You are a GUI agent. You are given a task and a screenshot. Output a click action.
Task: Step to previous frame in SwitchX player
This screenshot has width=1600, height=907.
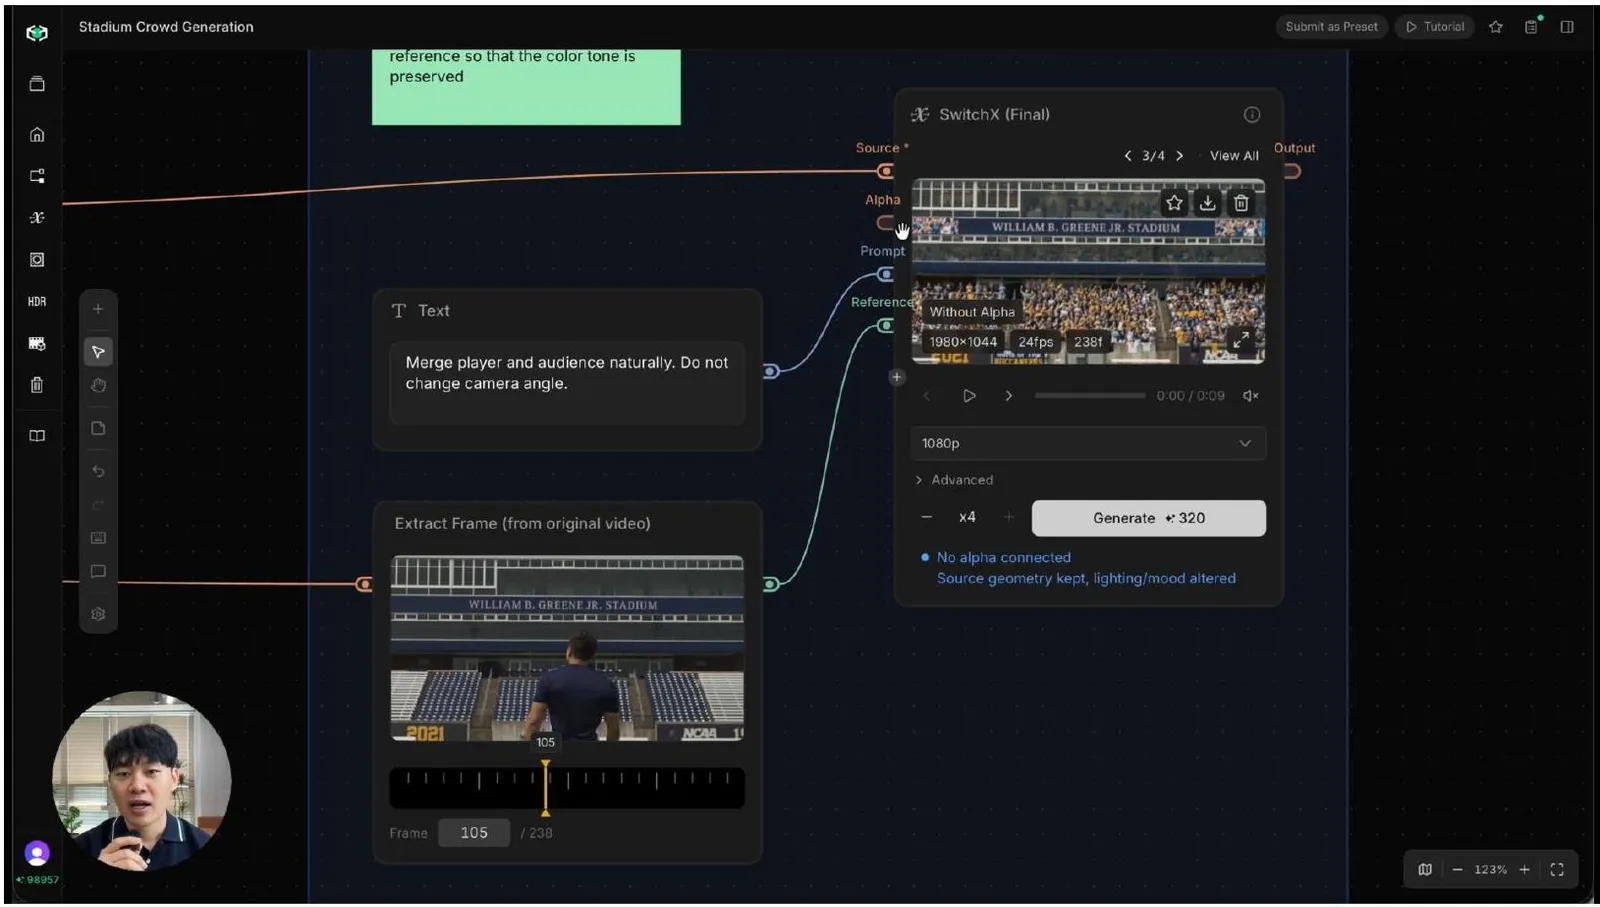click(927, 396)
